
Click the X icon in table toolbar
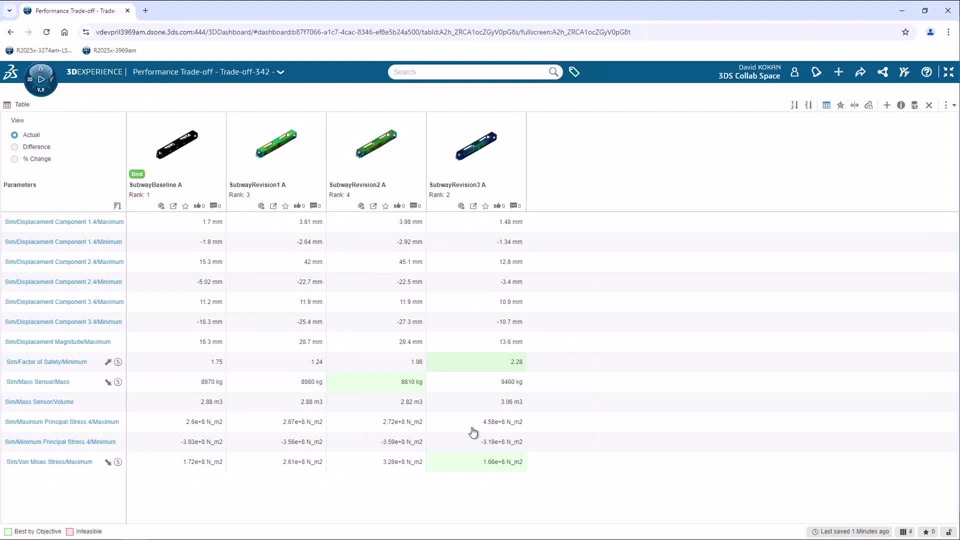(929, 105)
